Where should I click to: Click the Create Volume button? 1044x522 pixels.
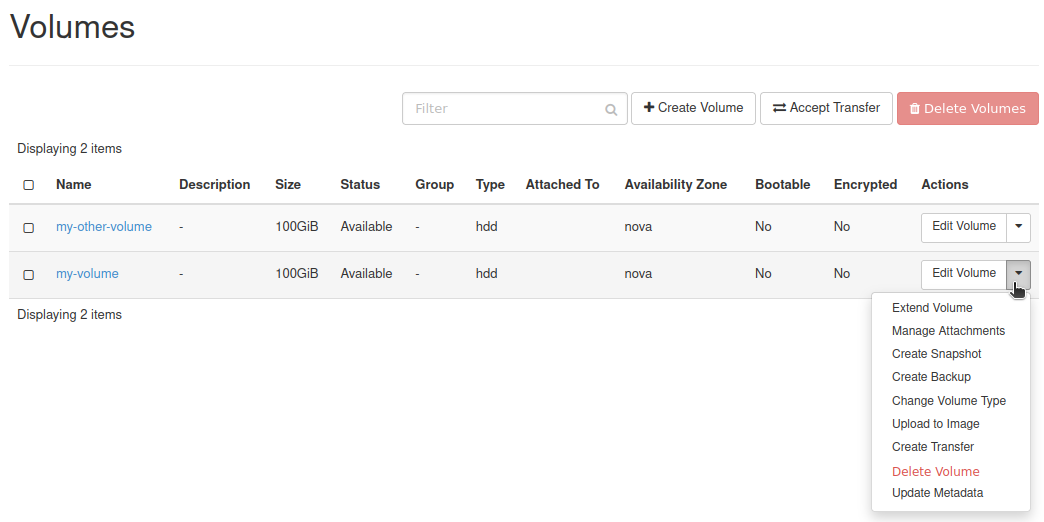point(693,108)
